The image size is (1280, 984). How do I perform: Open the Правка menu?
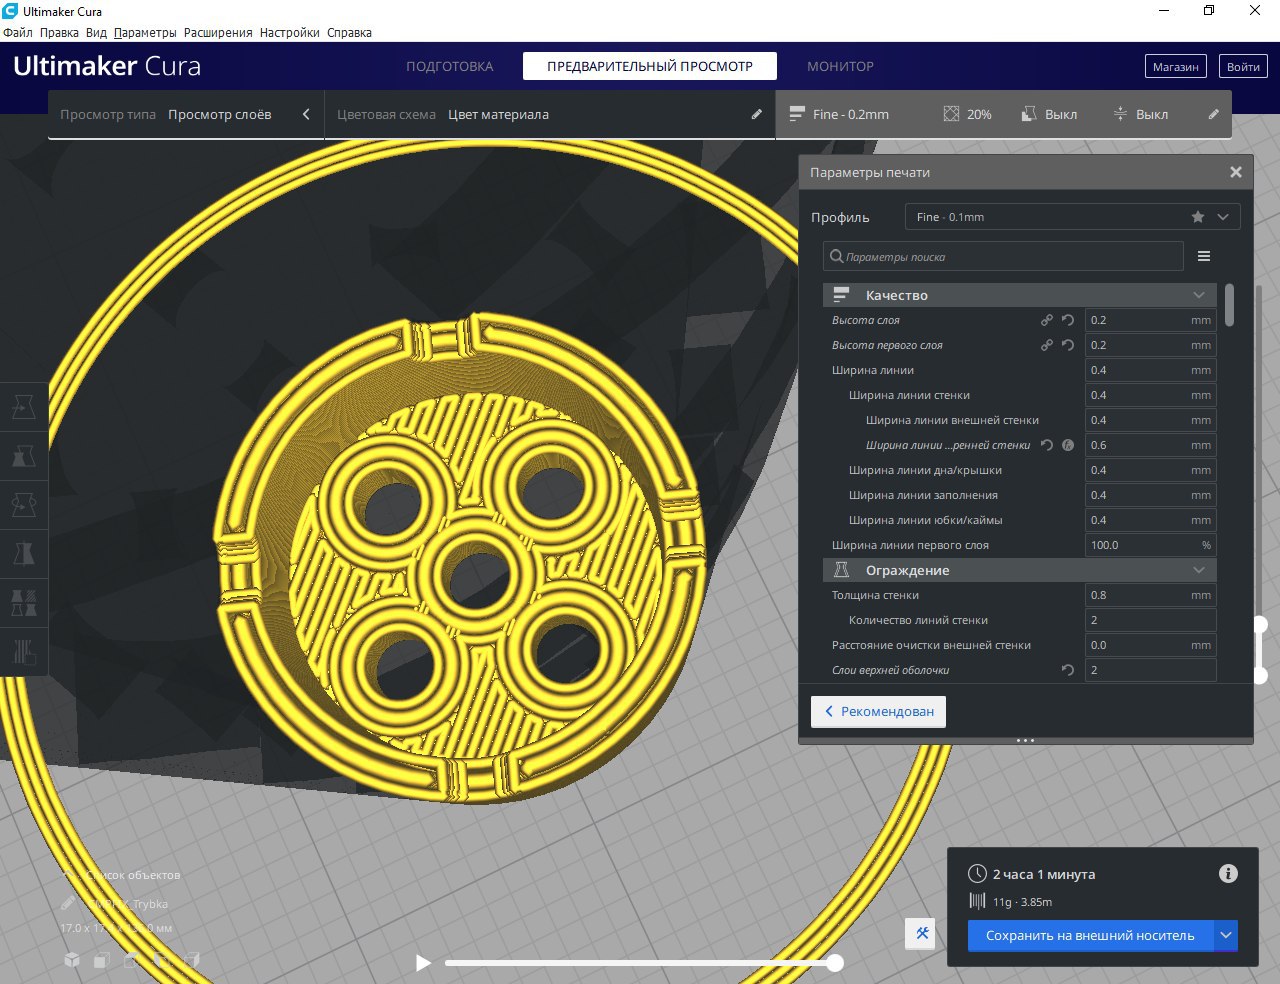pyautogui.click(x=59, y=32)
